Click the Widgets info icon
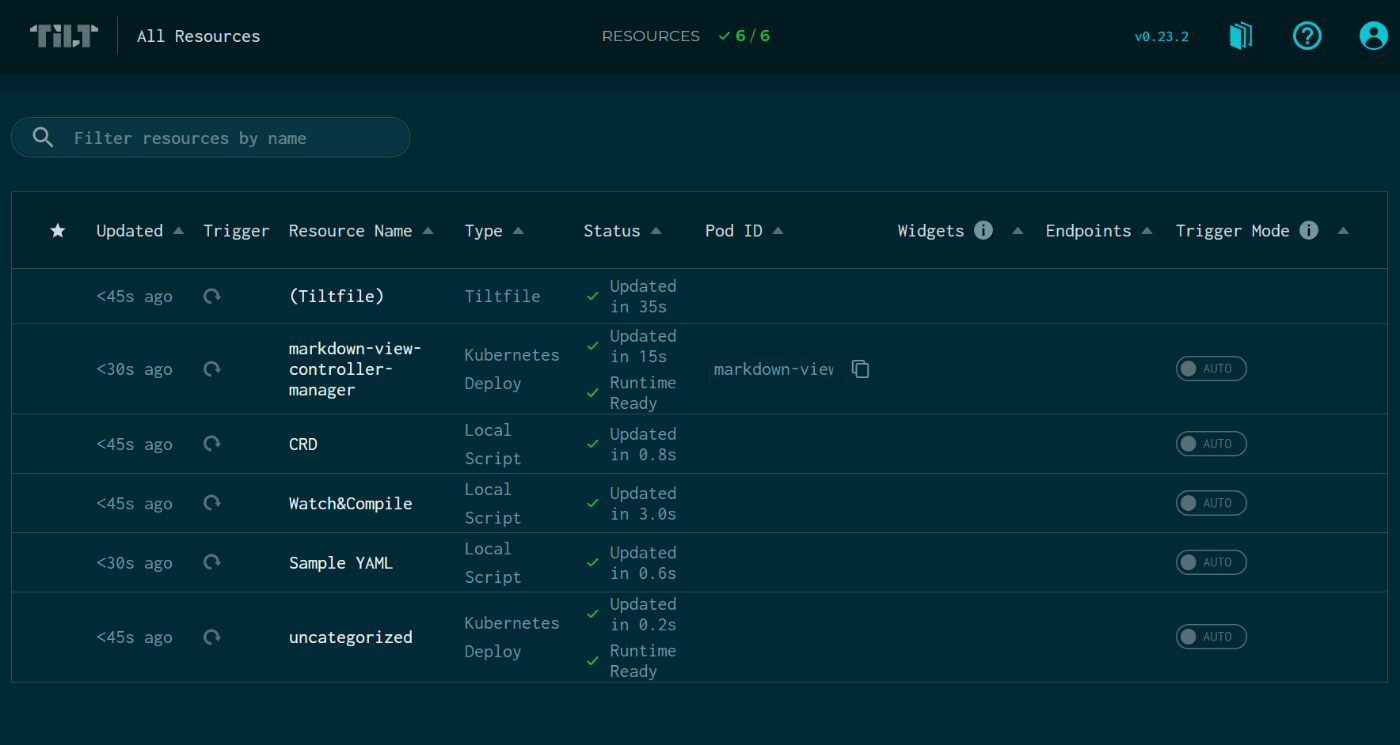Image resolution: width=1400 pixels, height=745 pixels. (x=984, y=231)
